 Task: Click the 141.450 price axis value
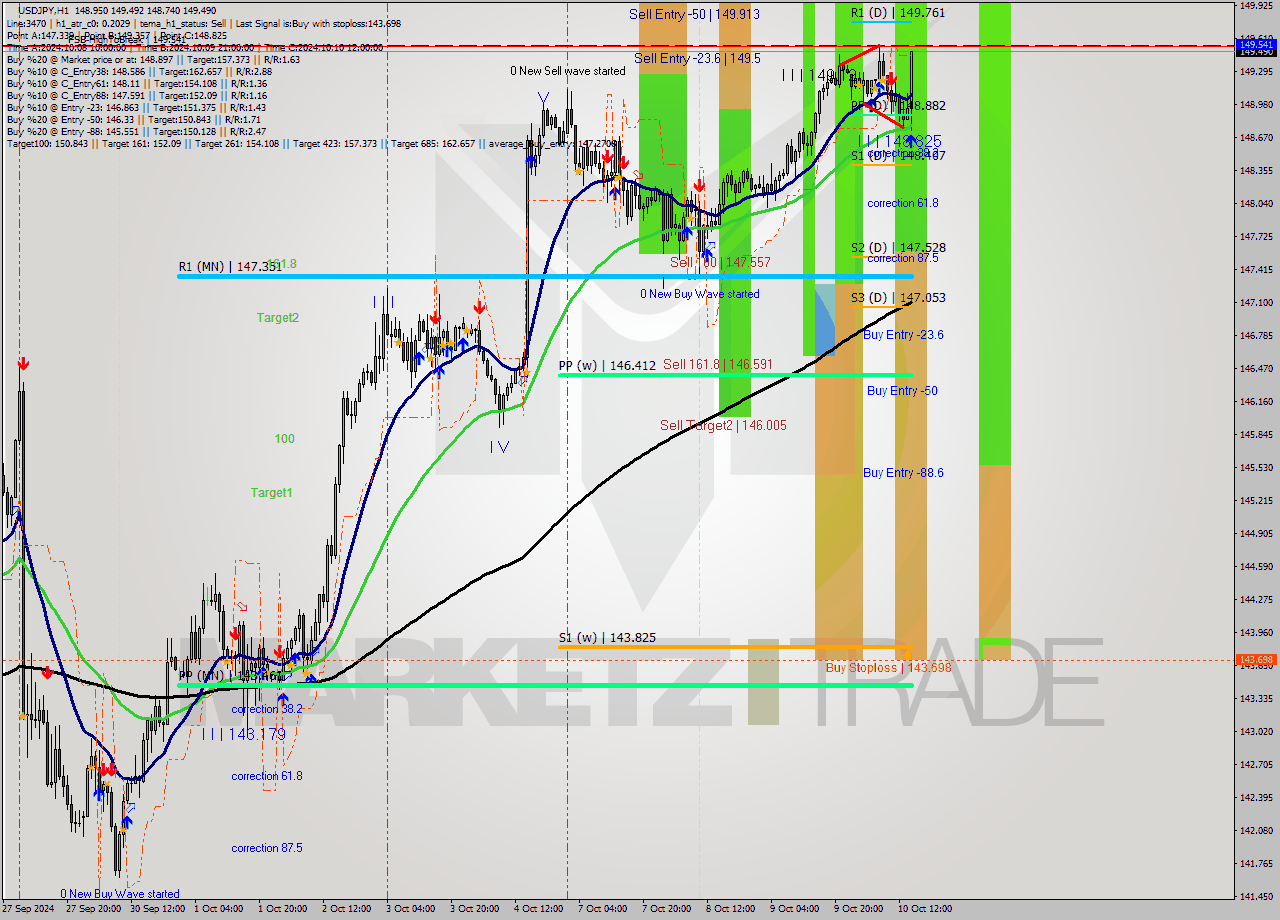[1256, 897]
